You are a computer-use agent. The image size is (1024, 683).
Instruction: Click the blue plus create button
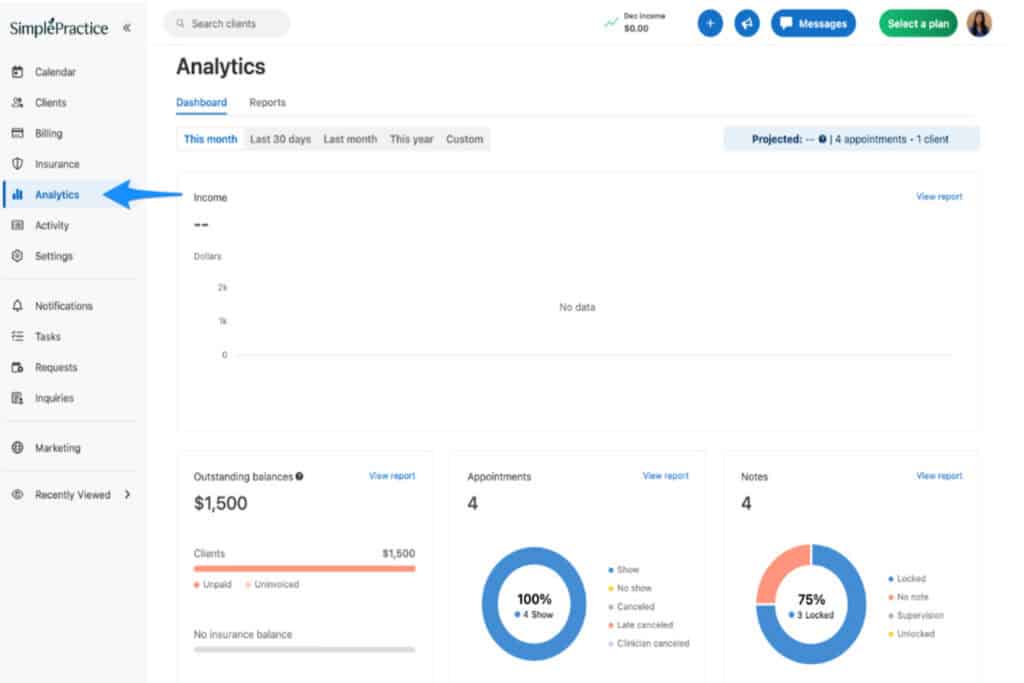click(710, 24)
